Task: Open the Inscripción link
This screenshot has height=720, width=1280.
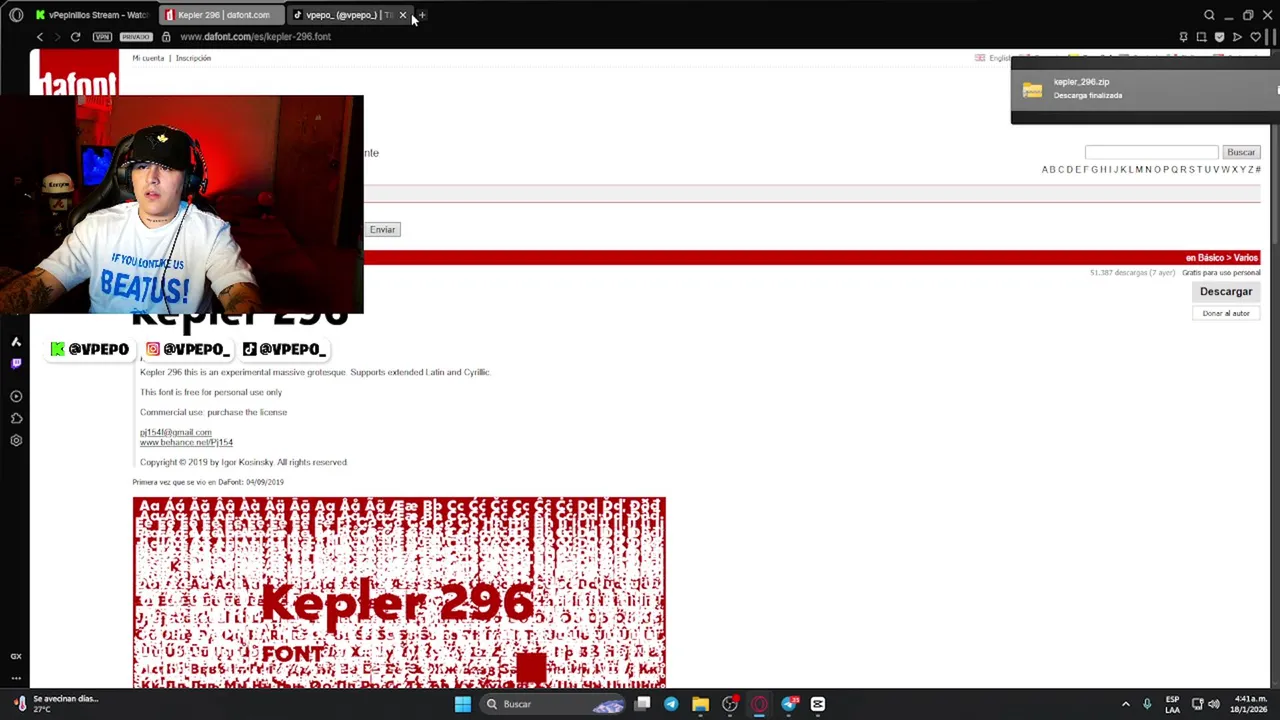Action: click(193, 58)
